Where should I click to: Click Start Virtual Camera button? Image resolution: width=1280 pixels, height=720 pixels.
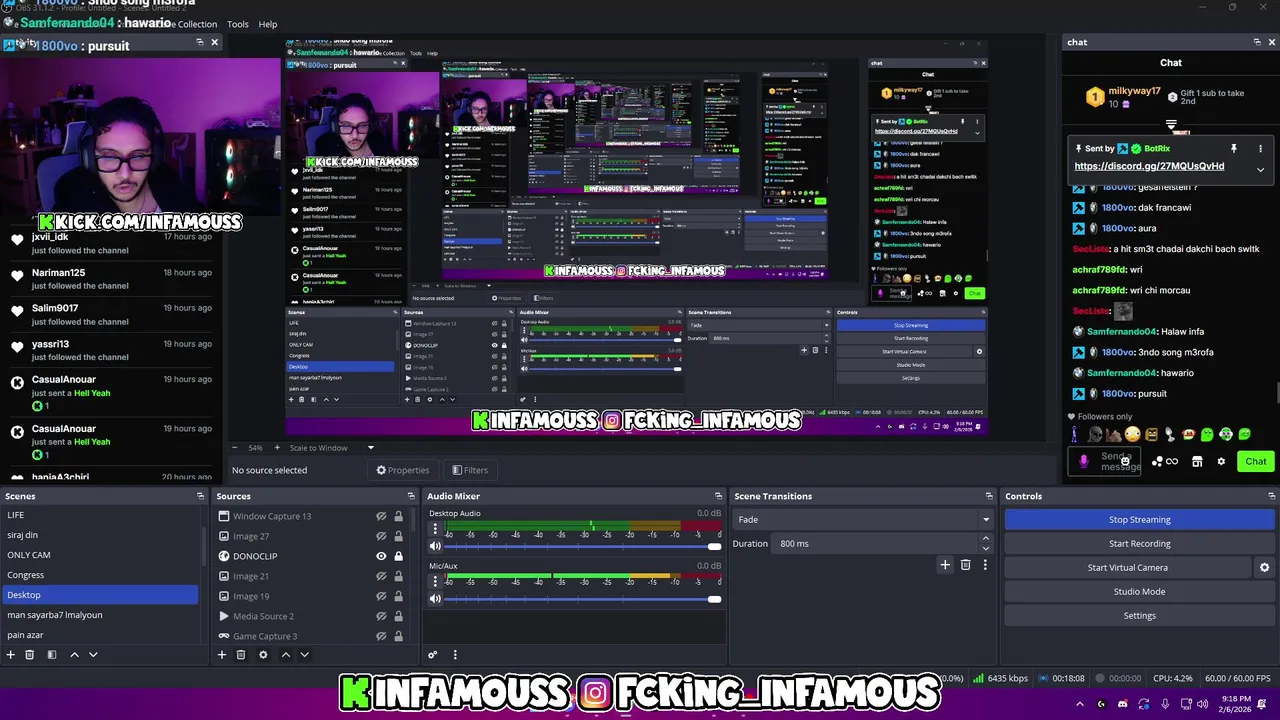point(1127,567)
